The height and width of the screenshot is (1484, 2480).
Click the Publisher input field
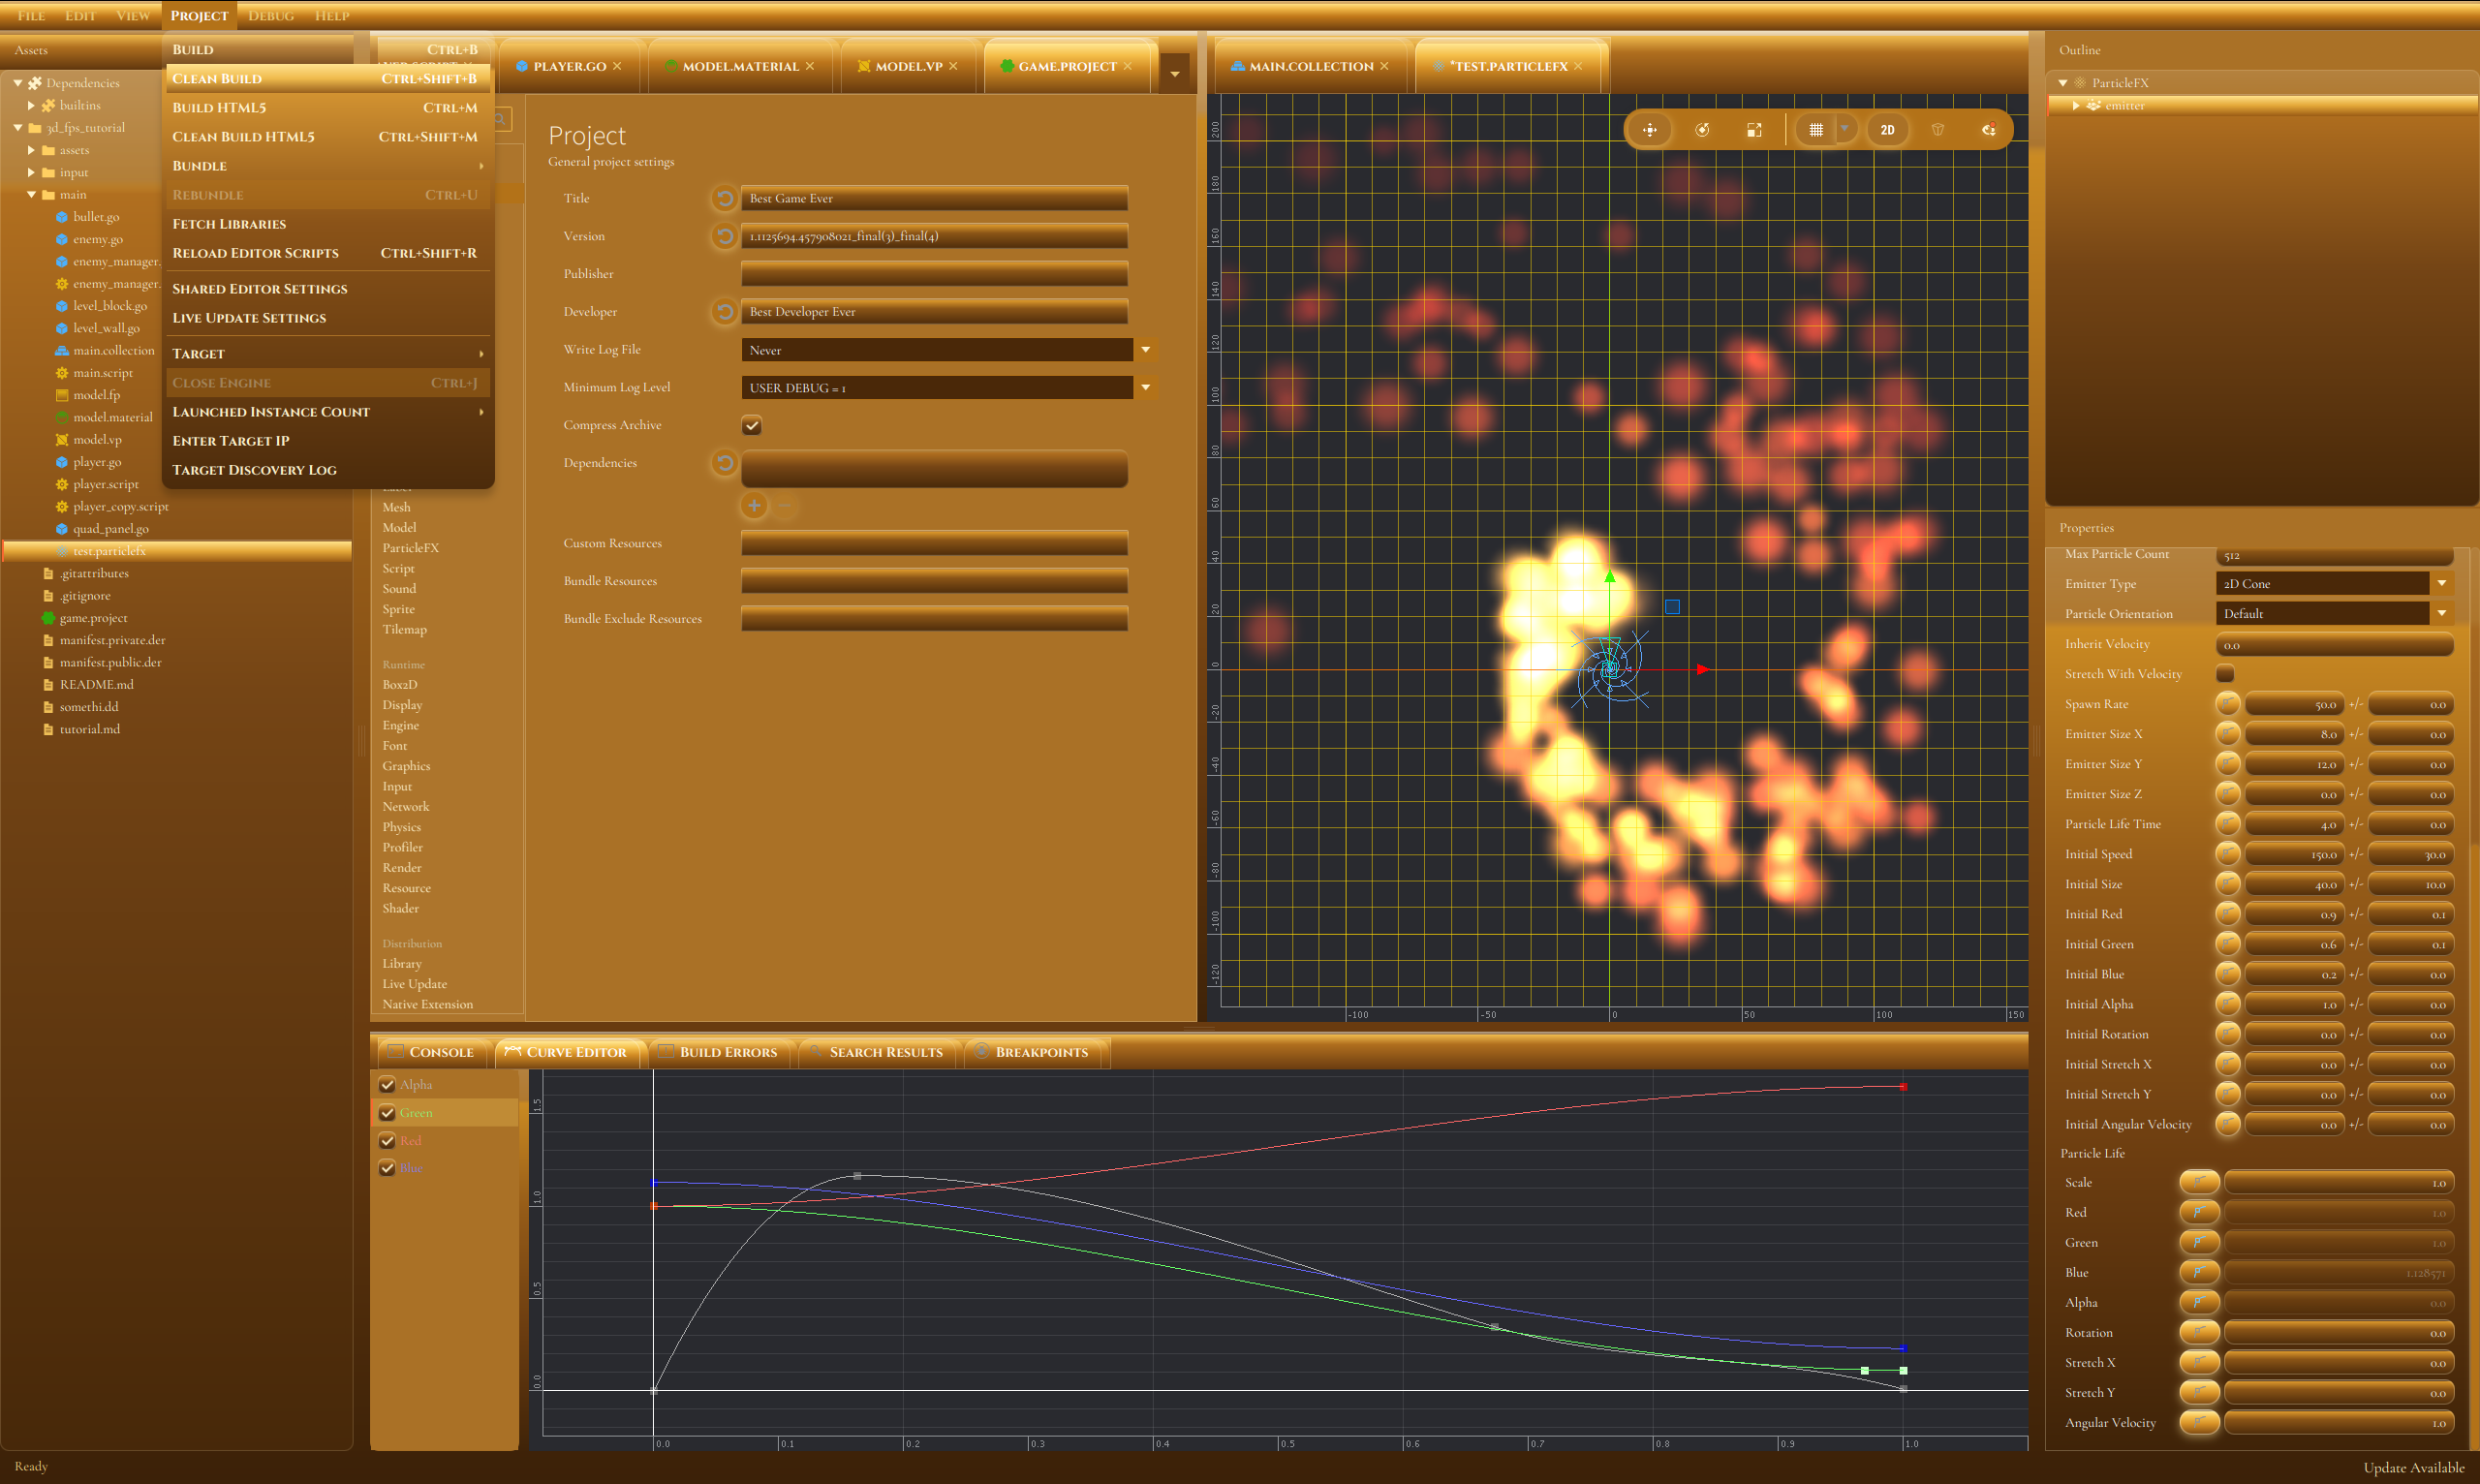click(x=934, y=274)
